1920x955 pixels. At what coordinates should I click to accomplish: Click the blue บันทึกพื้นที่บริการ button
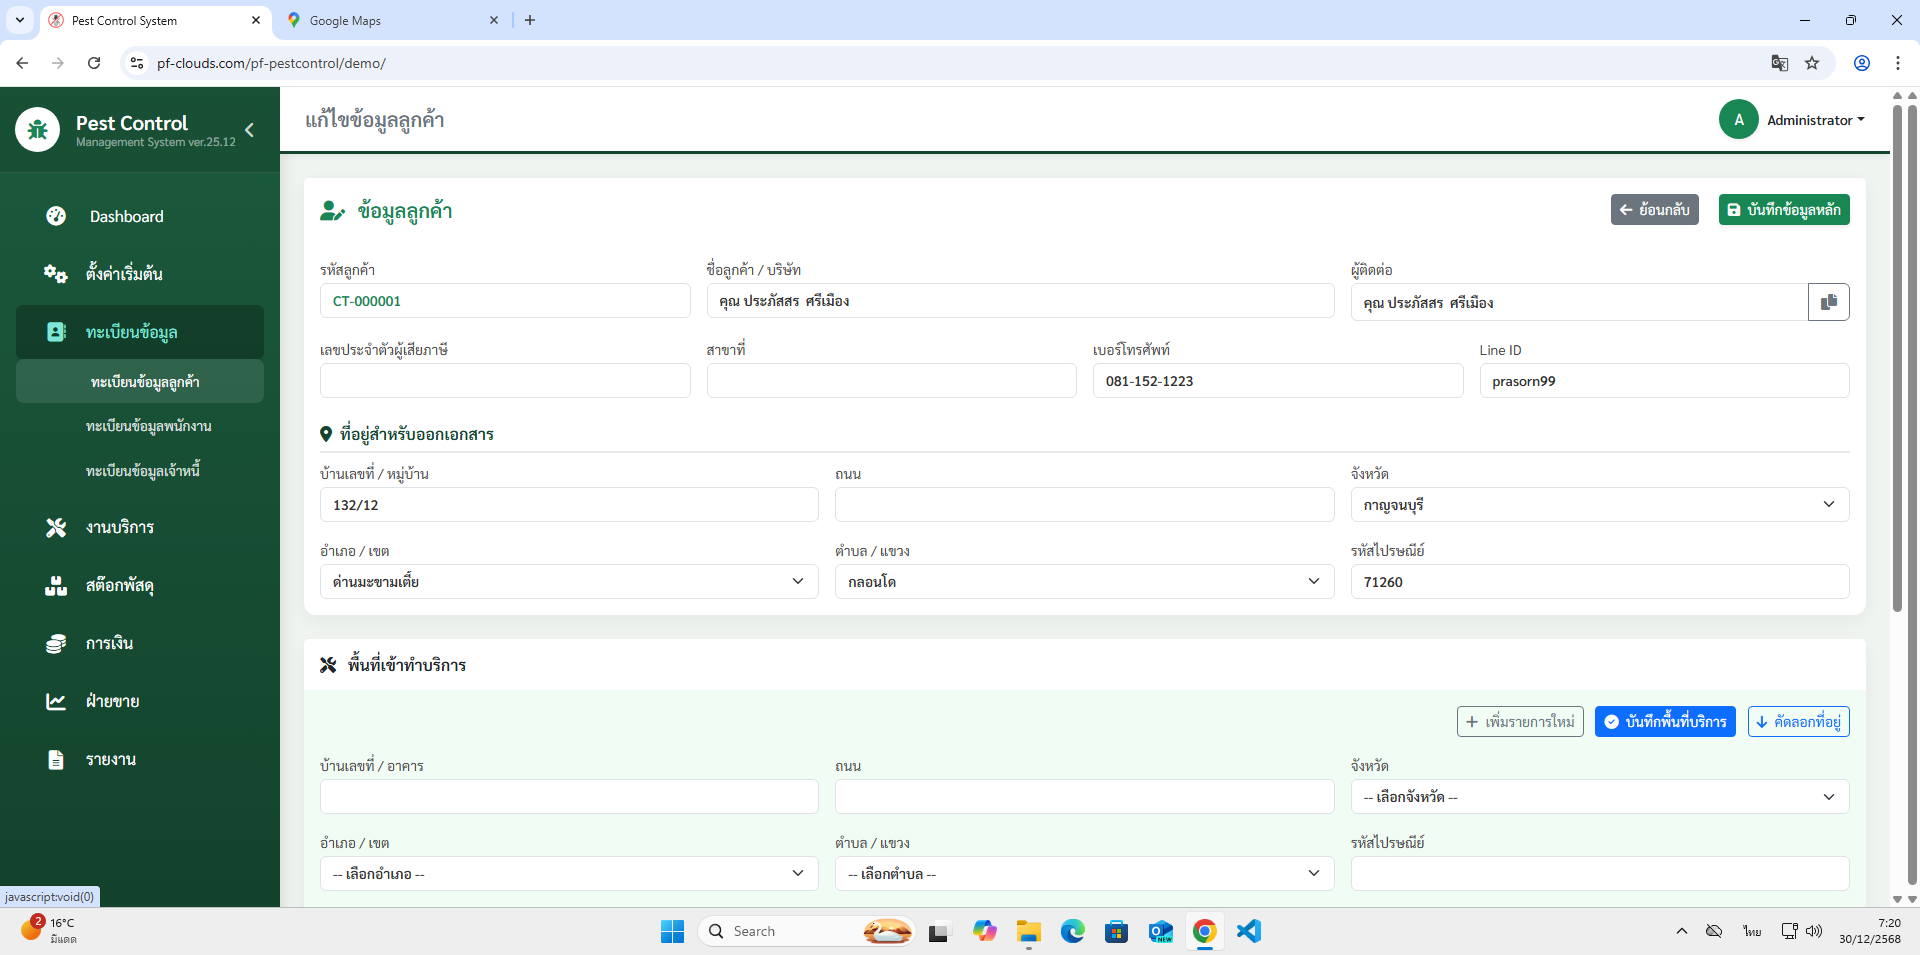tap(1664, 722)
